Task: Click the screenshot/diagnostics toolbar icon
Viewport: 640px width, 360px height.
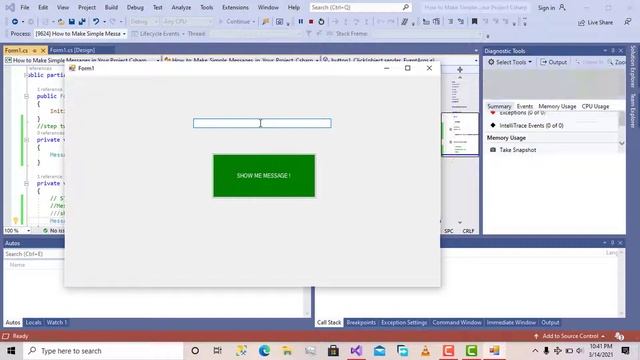Action: pos(280,21)
